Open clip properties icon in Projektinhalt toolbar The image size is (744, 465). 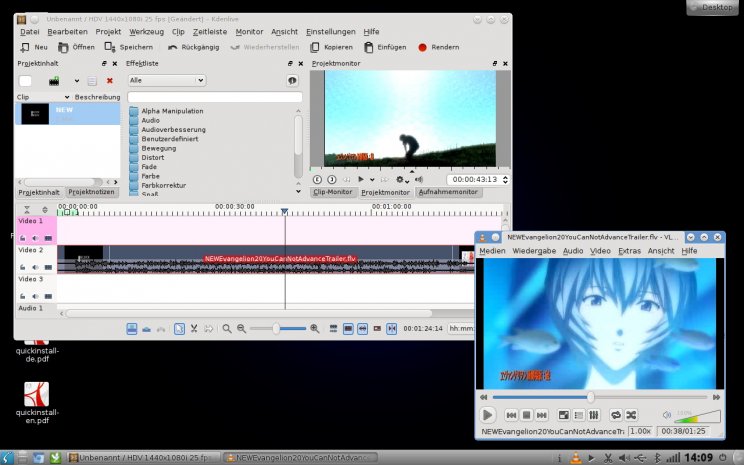92,81
